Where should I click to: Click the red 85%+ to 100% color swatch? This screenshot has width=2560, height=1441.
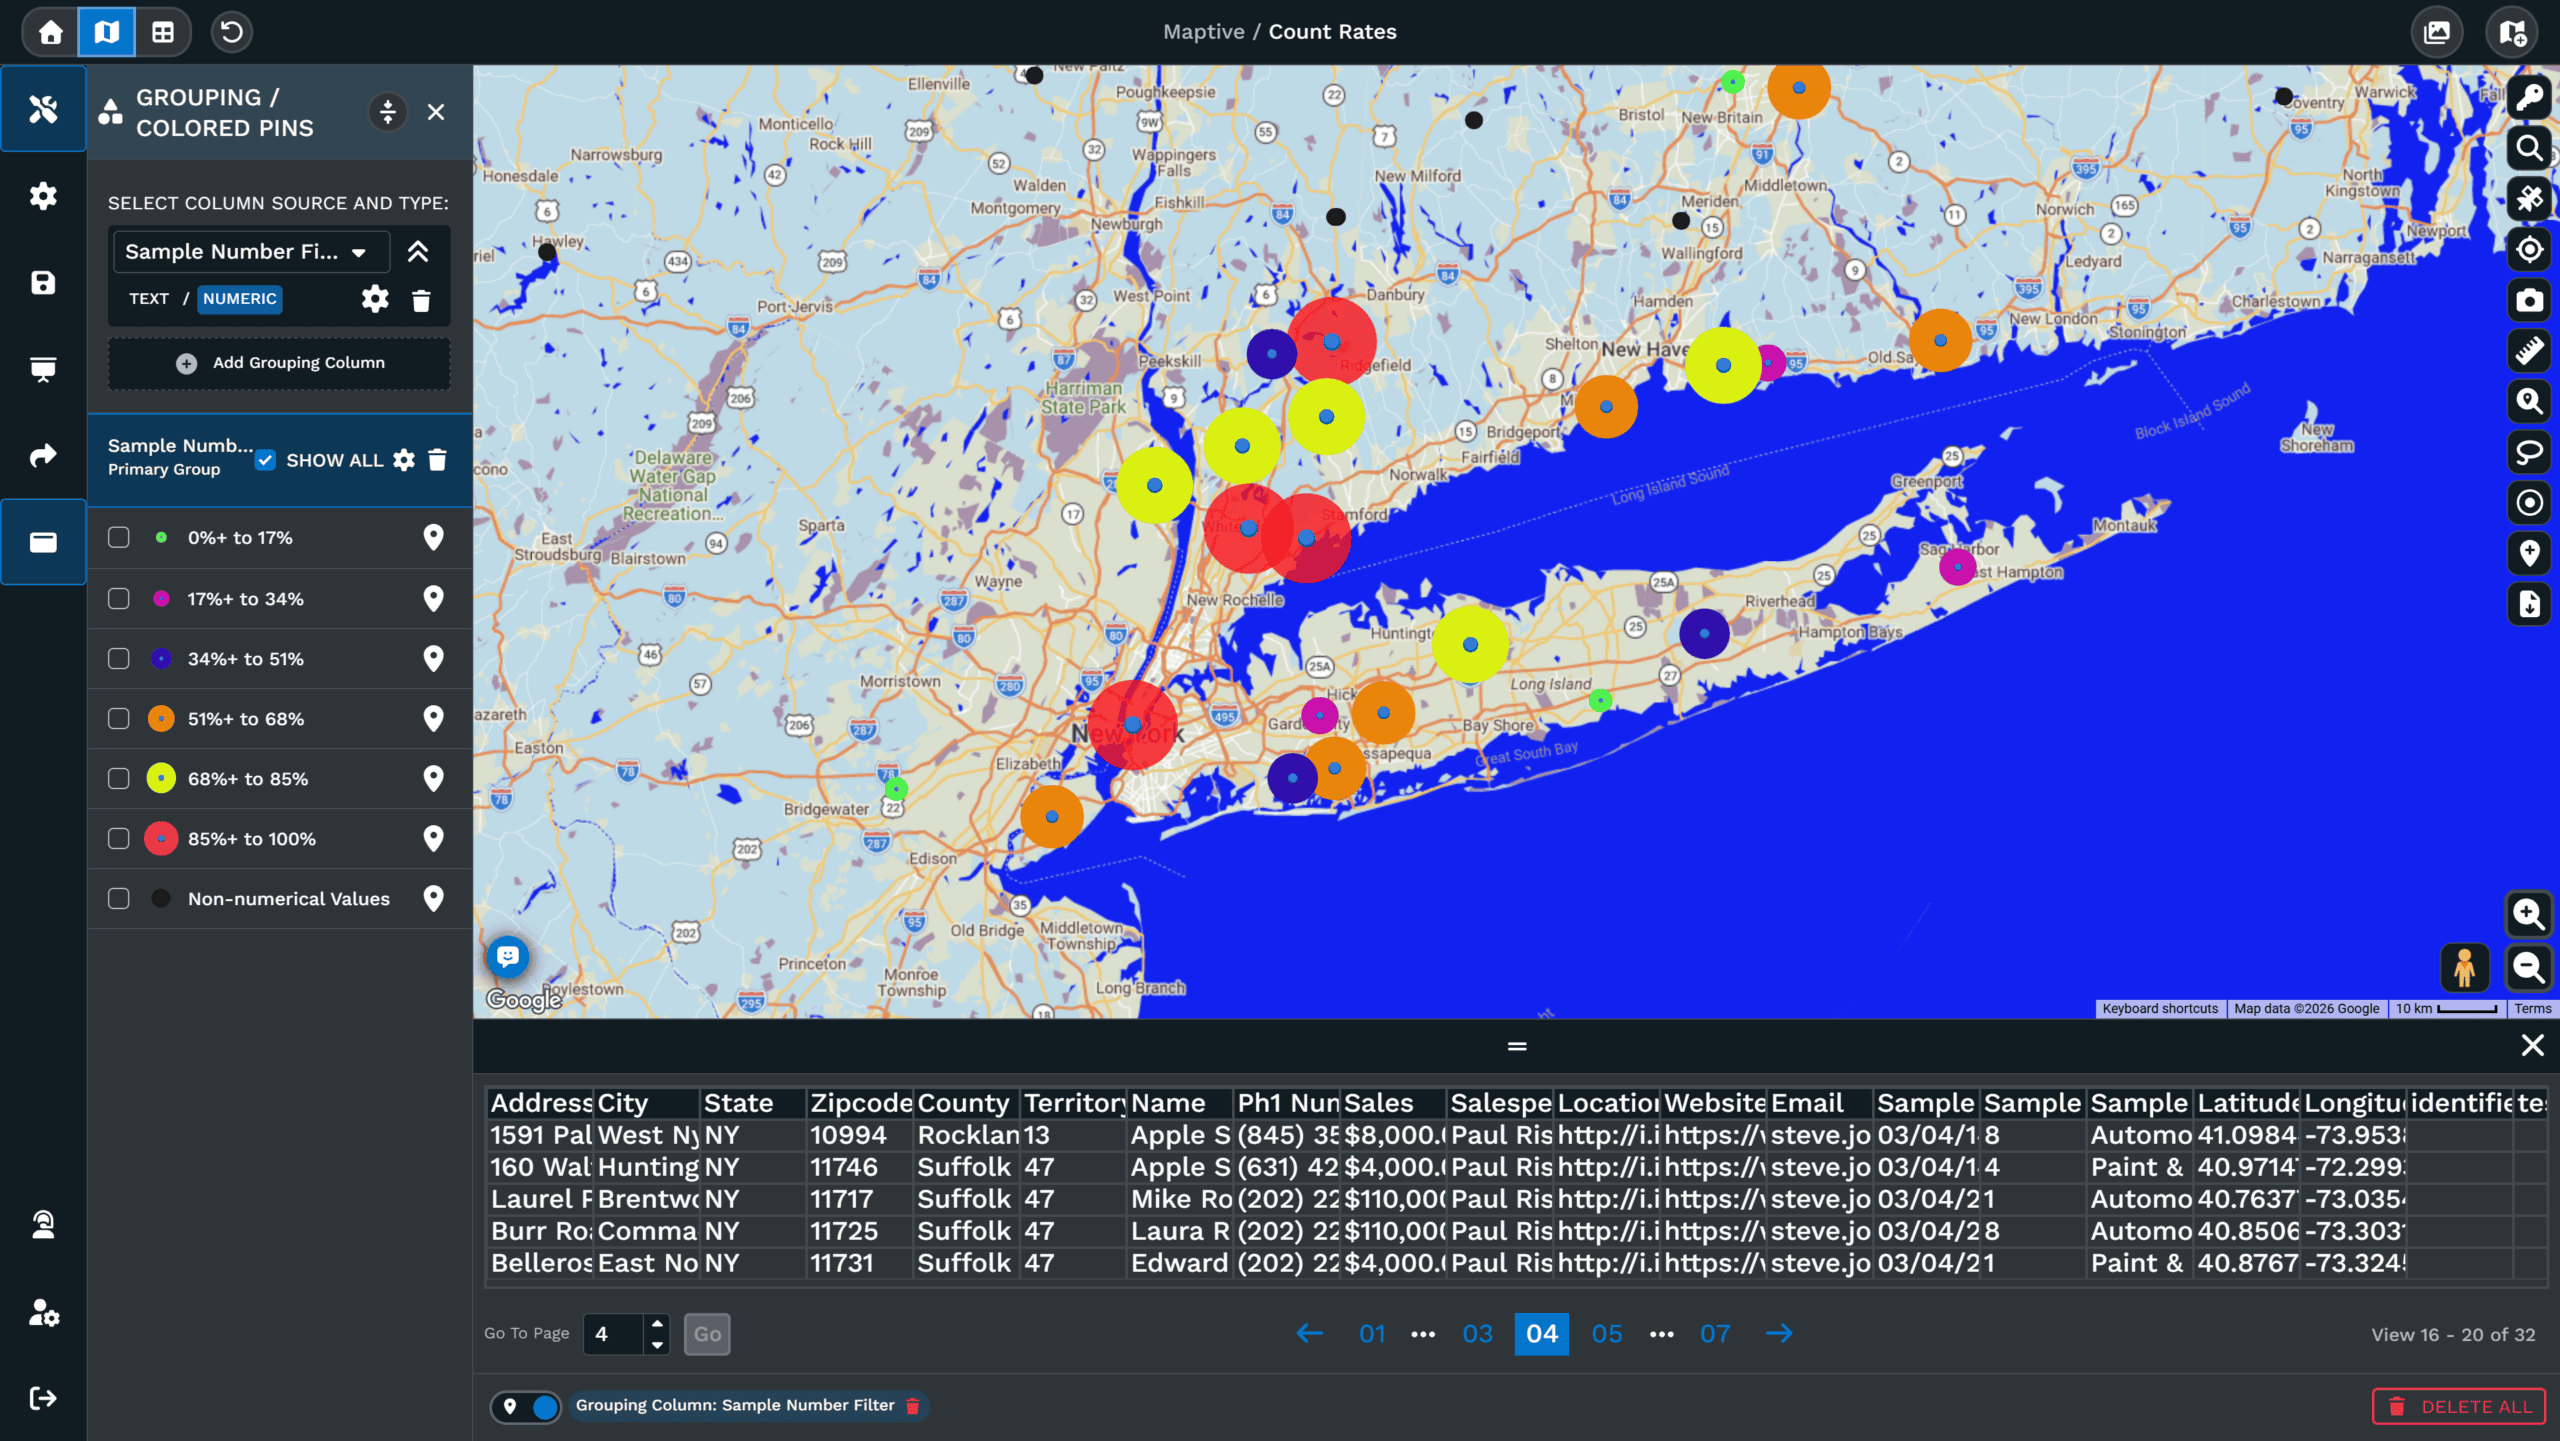point(161,839)
